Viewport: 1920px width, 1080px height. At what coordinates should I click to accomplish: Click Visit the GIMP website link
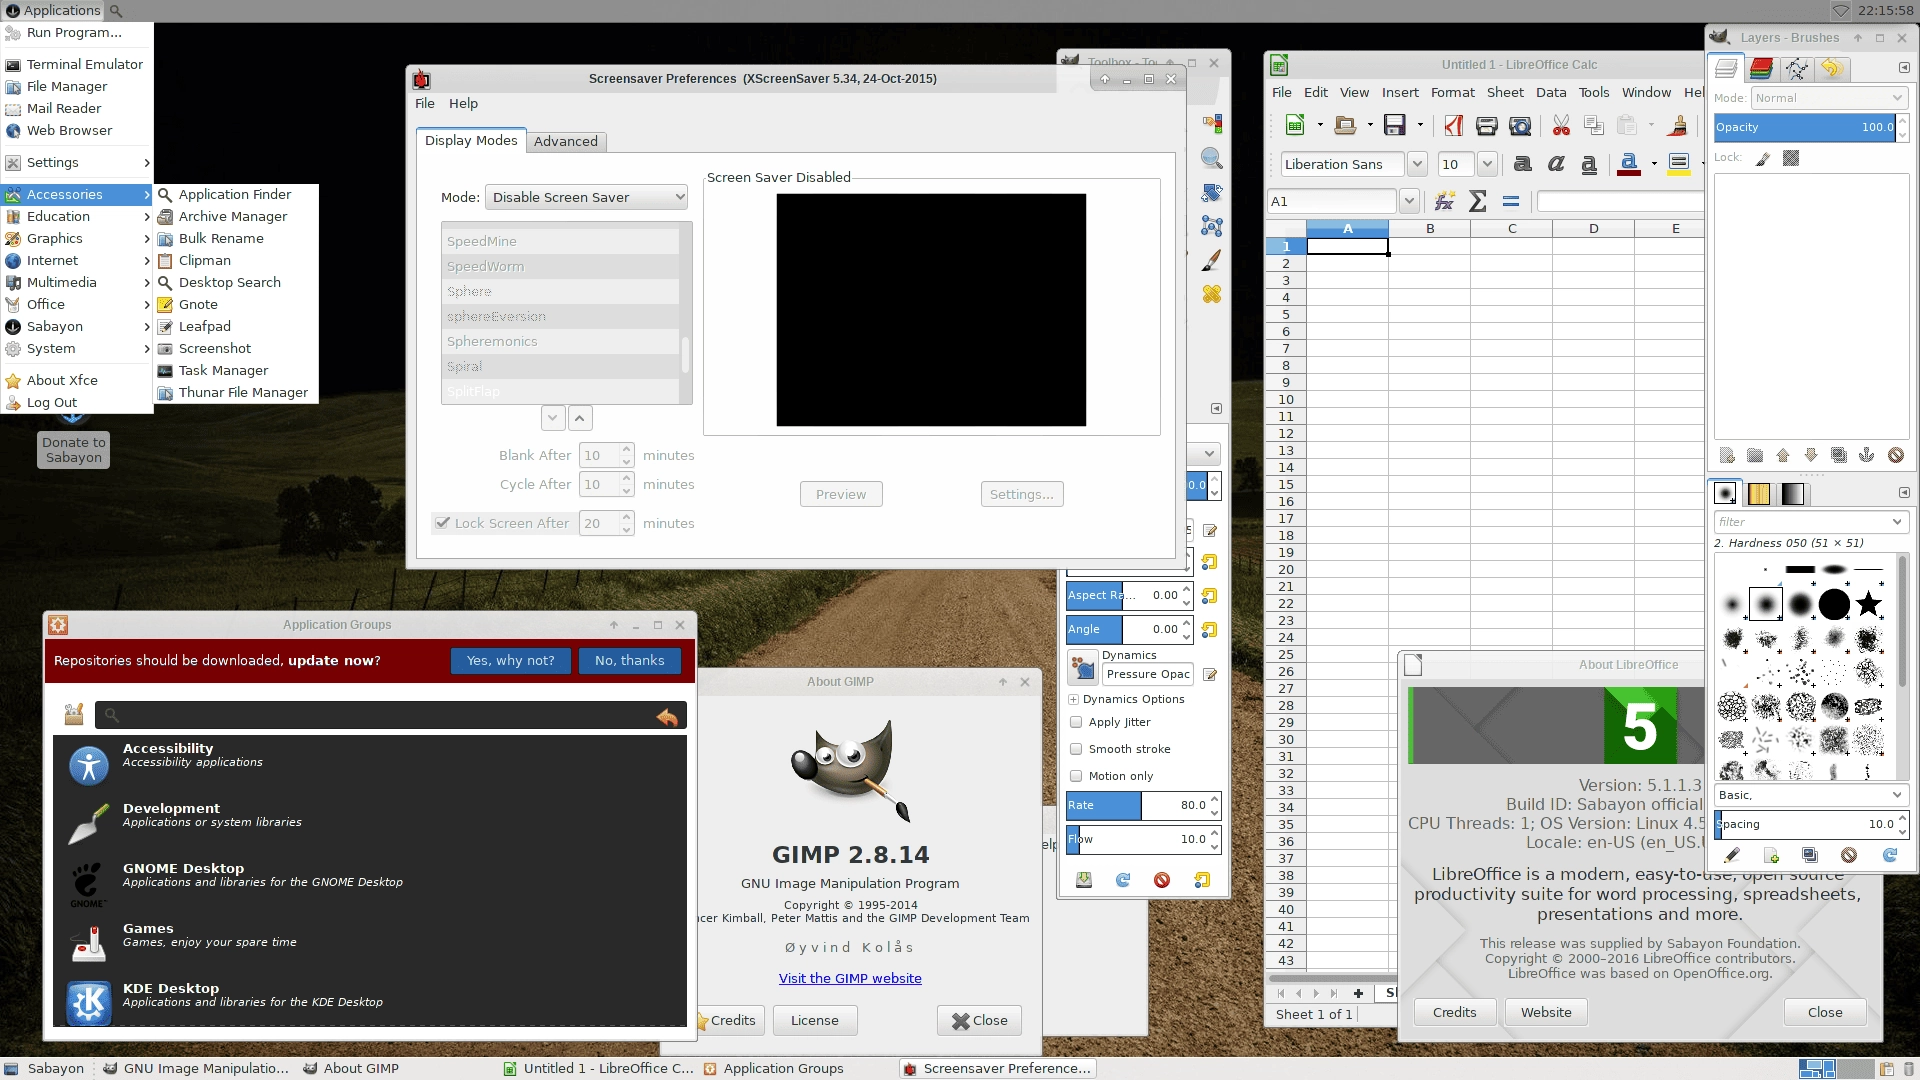click(x=850, y=978)
